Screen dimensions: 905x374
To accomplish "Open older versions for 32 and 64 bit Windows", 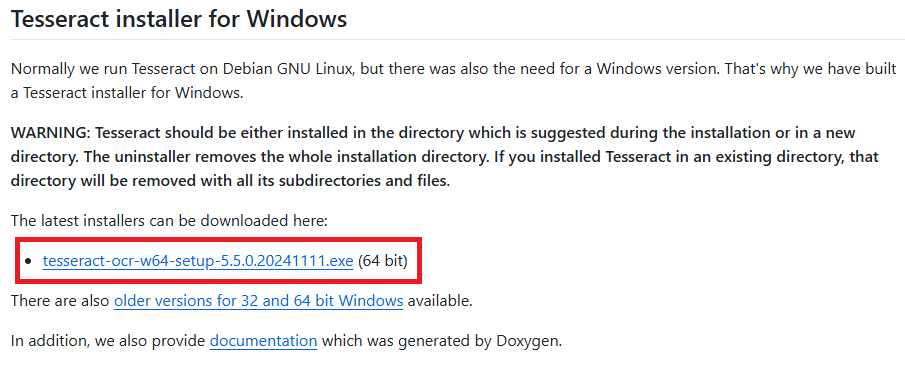I will (x=258, y=301).
